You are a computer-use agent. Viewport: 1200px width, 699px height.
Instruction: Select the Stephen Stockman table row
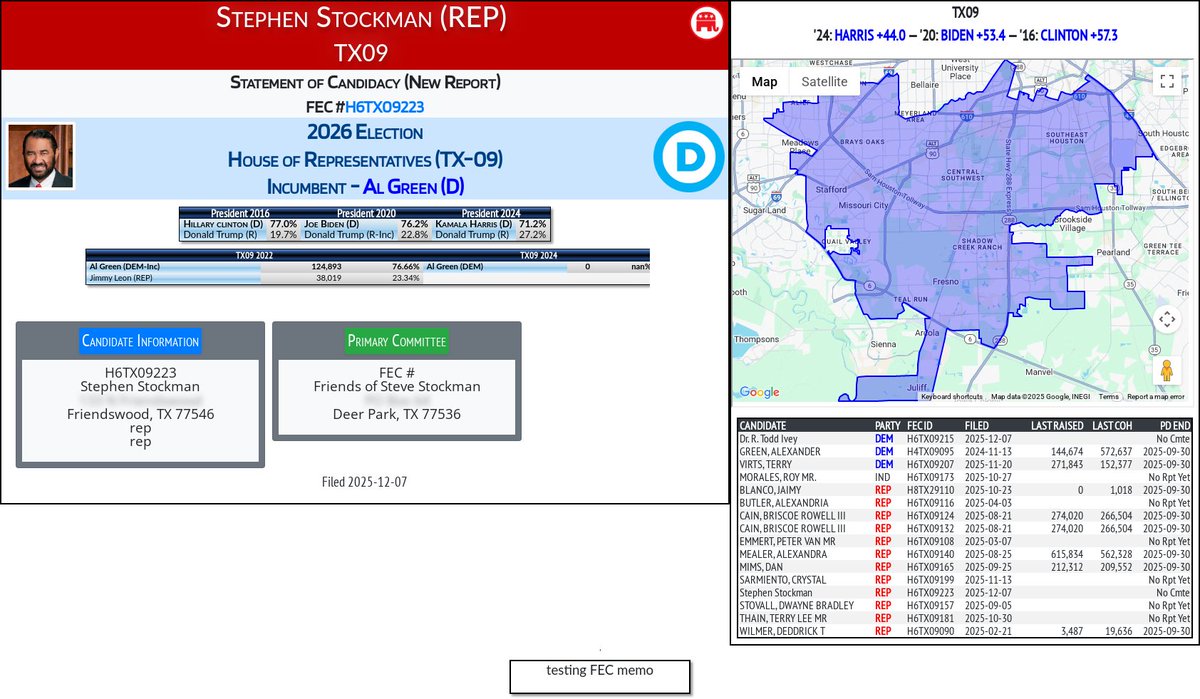click(x=965, y=593)
